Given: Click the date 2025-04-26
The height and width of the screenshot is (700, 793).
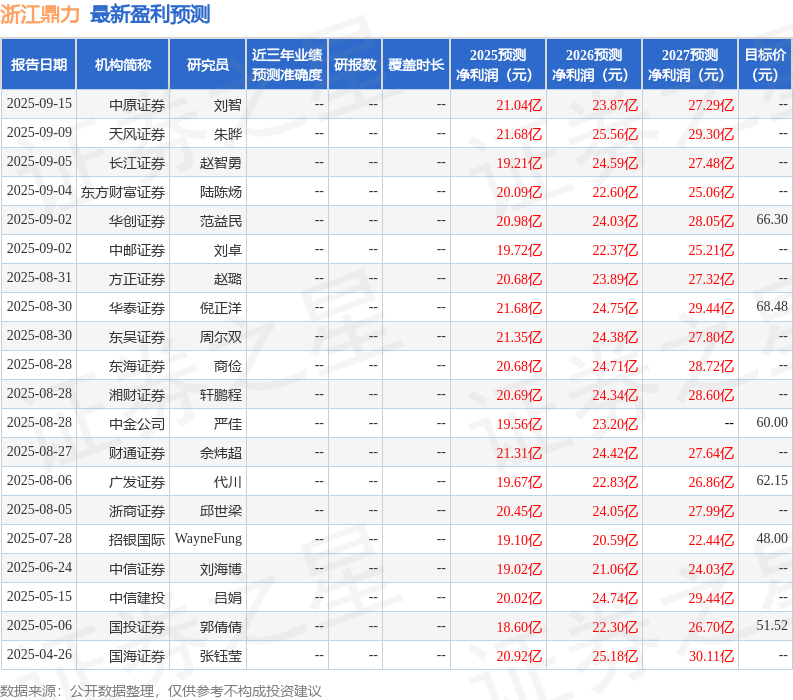Looking at the screenshot, I should pyautogui.click(x=39, y=654).
